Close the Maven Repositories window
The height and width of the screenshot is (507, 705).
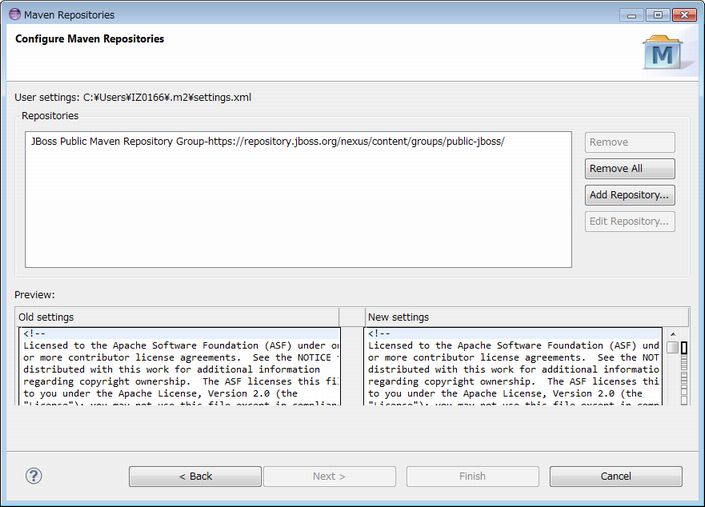(x=684, y=15)
